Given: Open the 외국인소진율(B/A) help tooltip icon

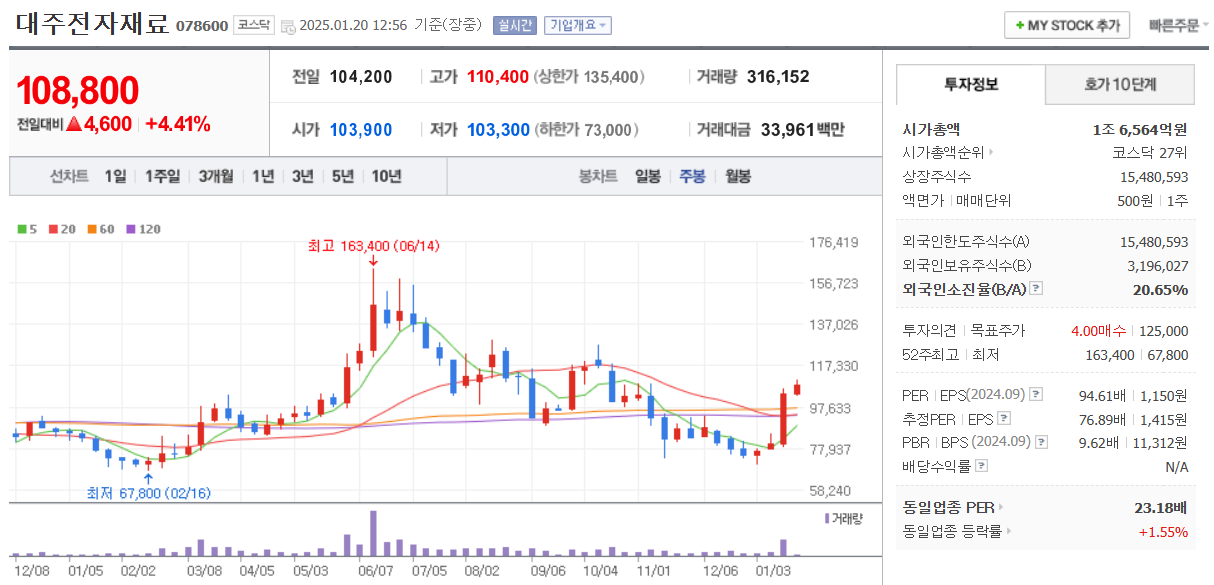Looking at the screenshot, I should click(1036, 288).
